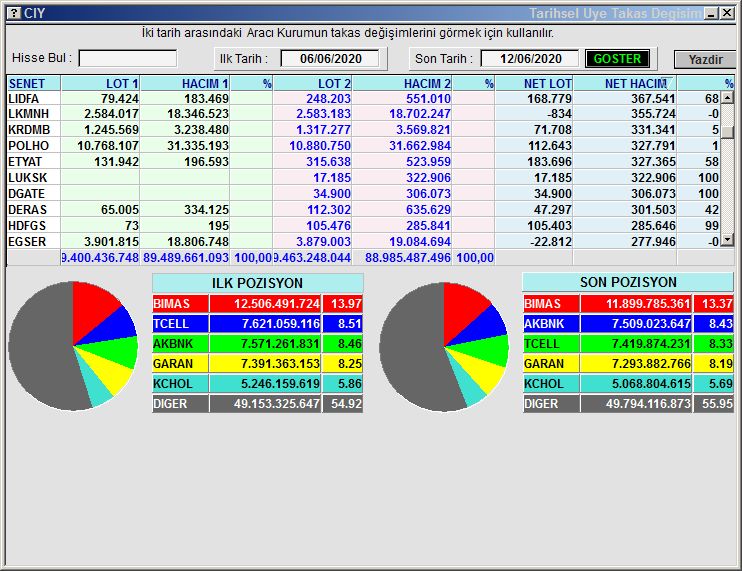The width and height of the screenshot is (742, 571).
Task: Sort by the NET HACIM column header
Action: coord(635,84)
